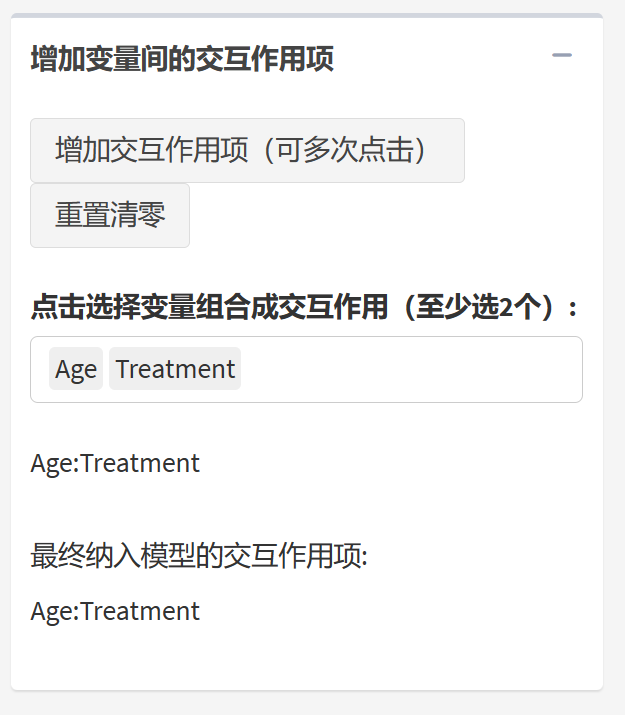The width and height of the screenshot is (625, 715).
Task: Click the 增加交互作用项（可多次点击） button
Action: (247, 151)
